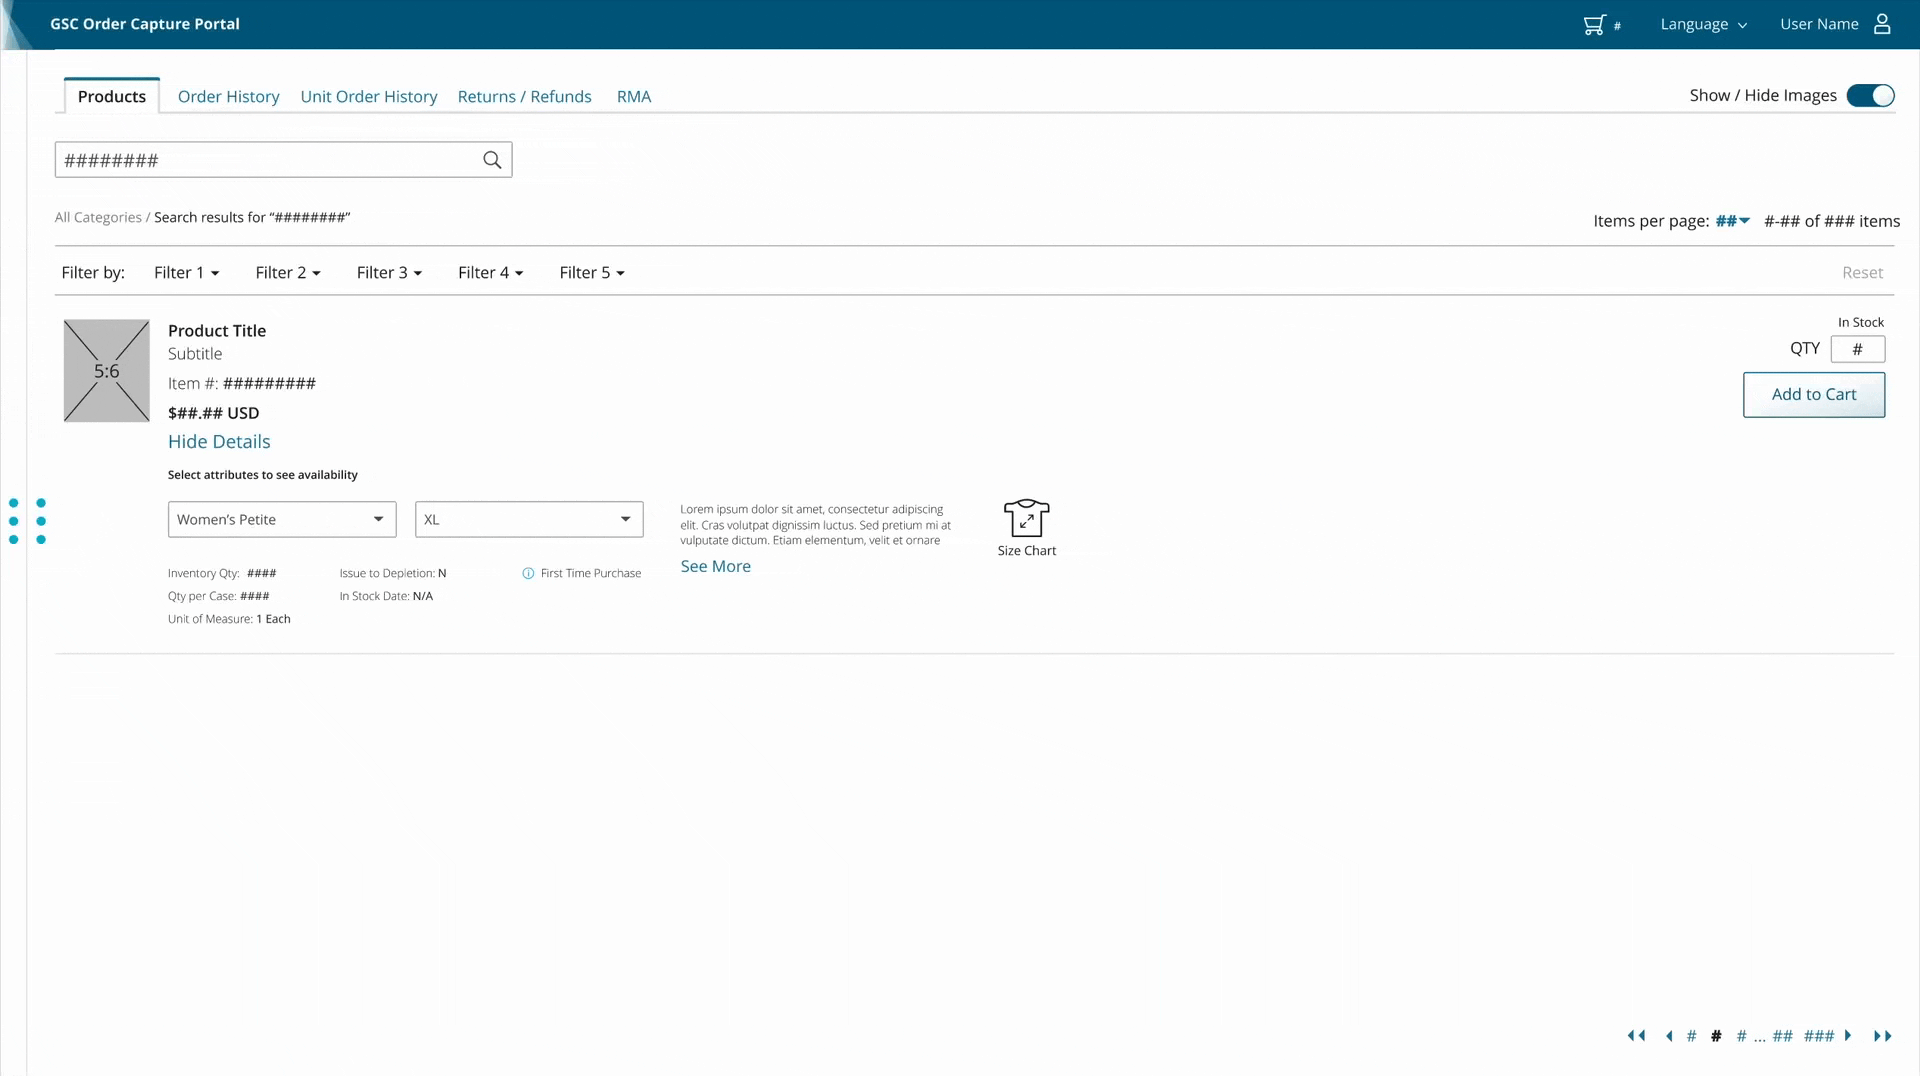Open the Returns / Refunds tab
Image resolution: width=1920 pixels, height=1076 pixels.
click(x=525, y=97)
